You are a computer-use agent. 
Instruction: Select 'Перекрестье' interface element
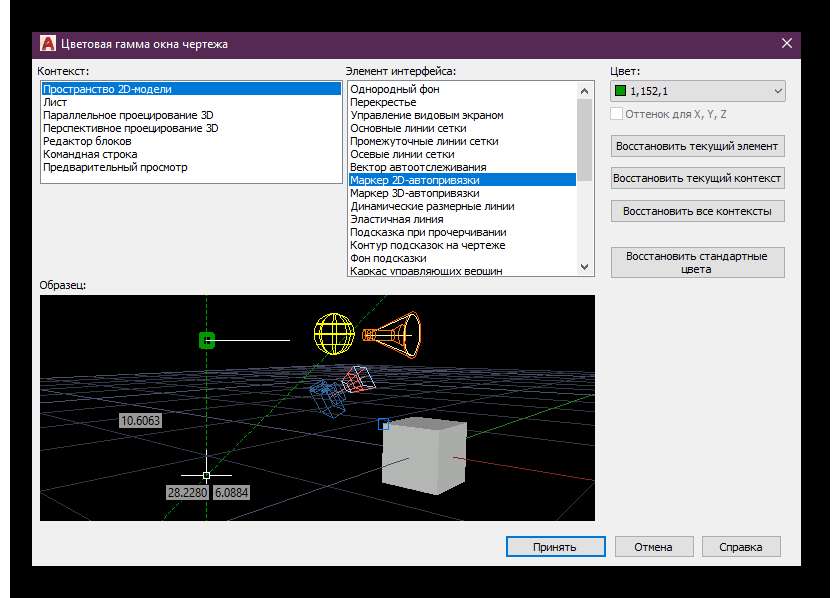point(384,102)
